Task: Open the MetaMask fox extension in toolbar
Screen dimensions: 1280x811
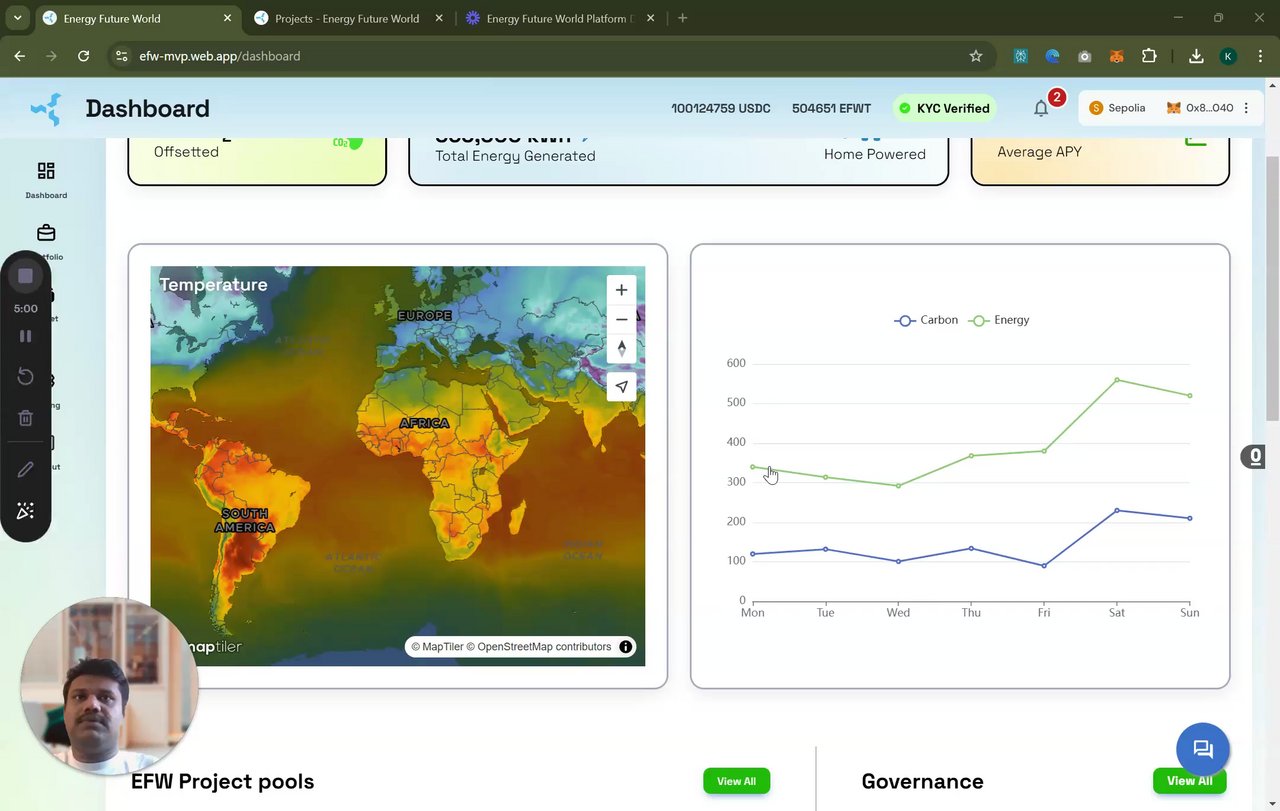Action: point(1117,56)
